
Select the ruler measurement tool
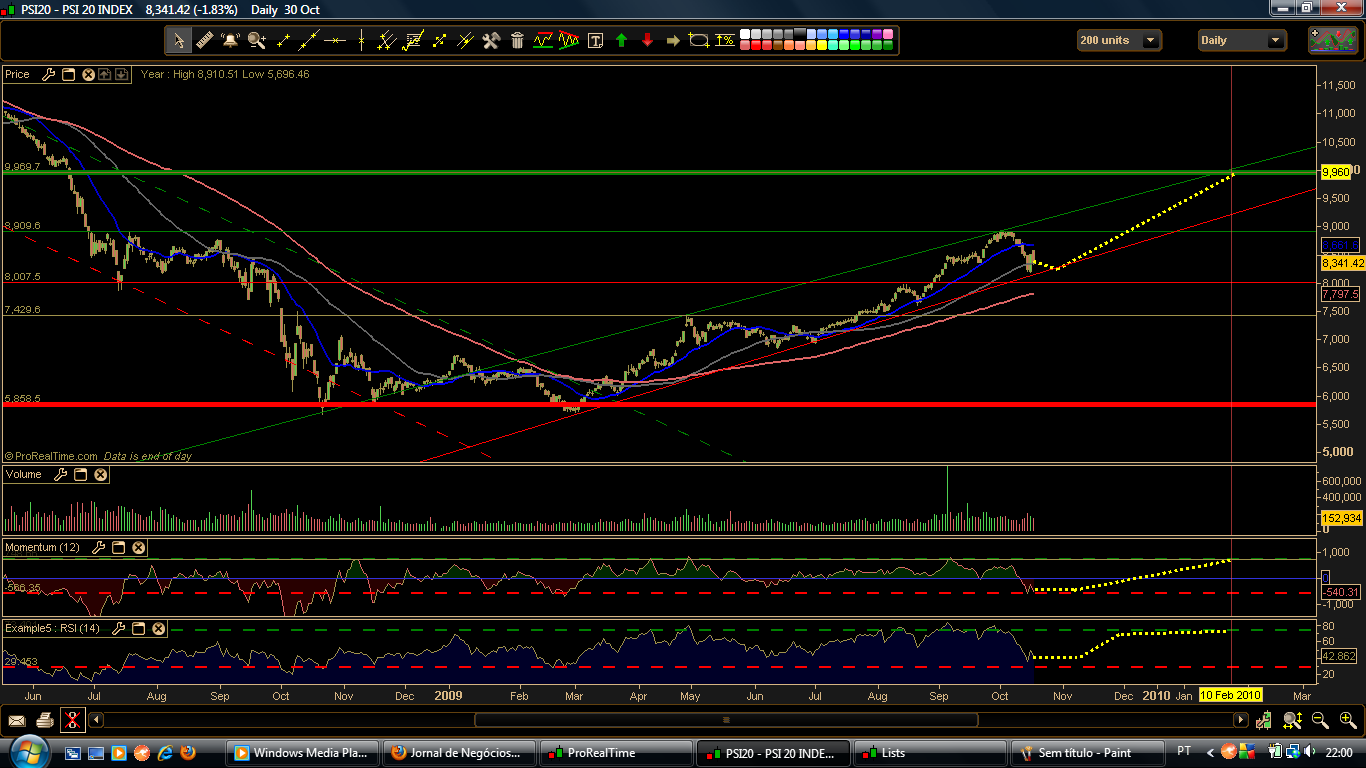[x=205, y=40]
